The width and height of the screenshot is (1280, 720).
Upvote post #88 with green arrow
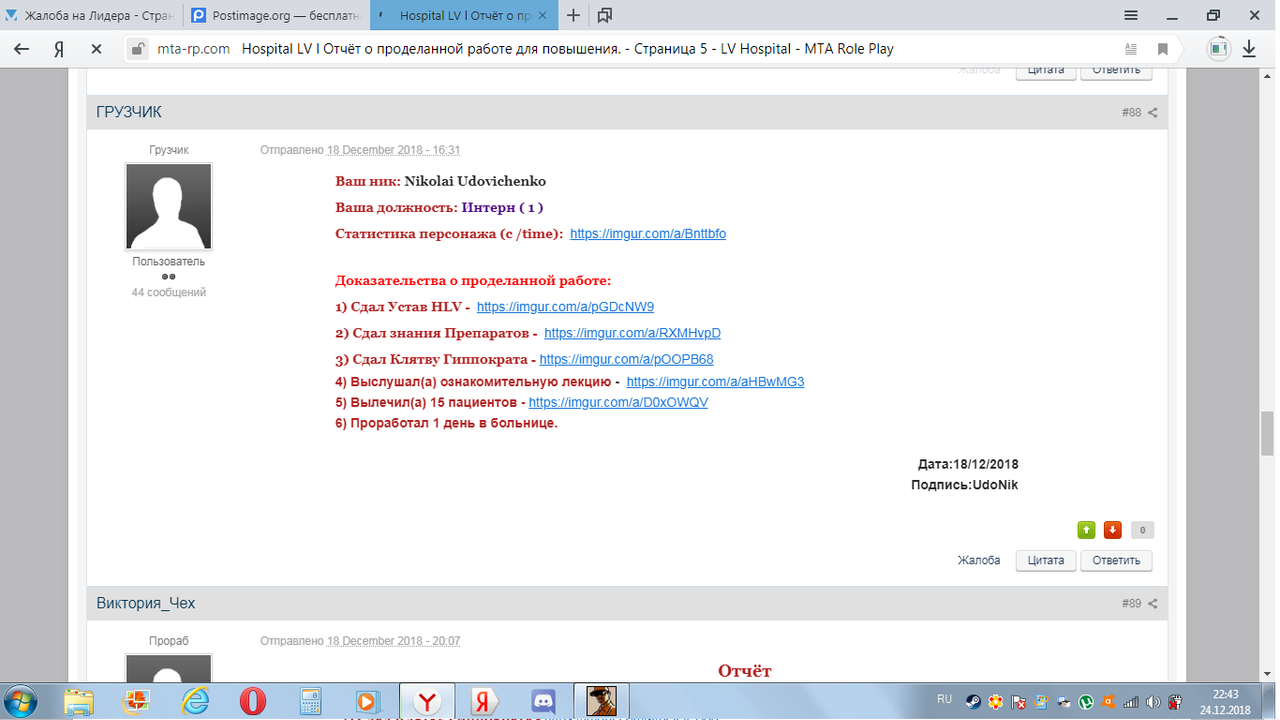click(x=1085, y=530)
